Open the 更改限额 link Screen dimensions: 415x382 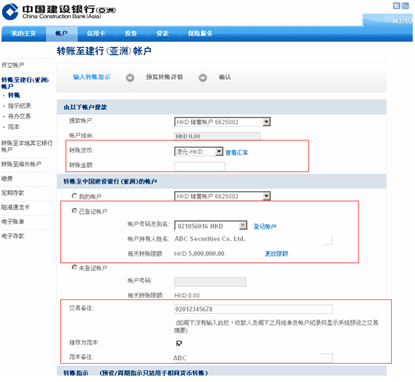276,254
